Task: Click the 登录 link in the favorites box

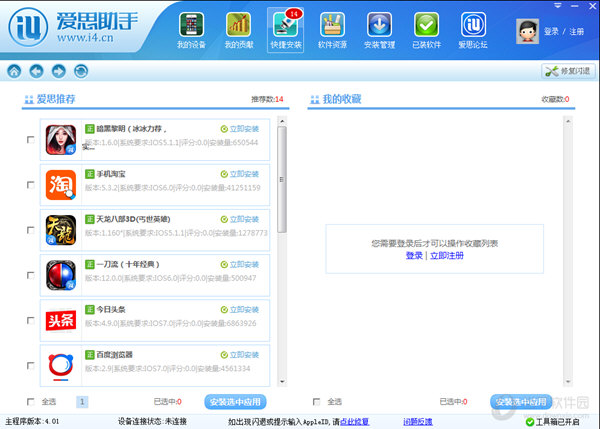Action: pyautogui.click(x=414, y=256)
